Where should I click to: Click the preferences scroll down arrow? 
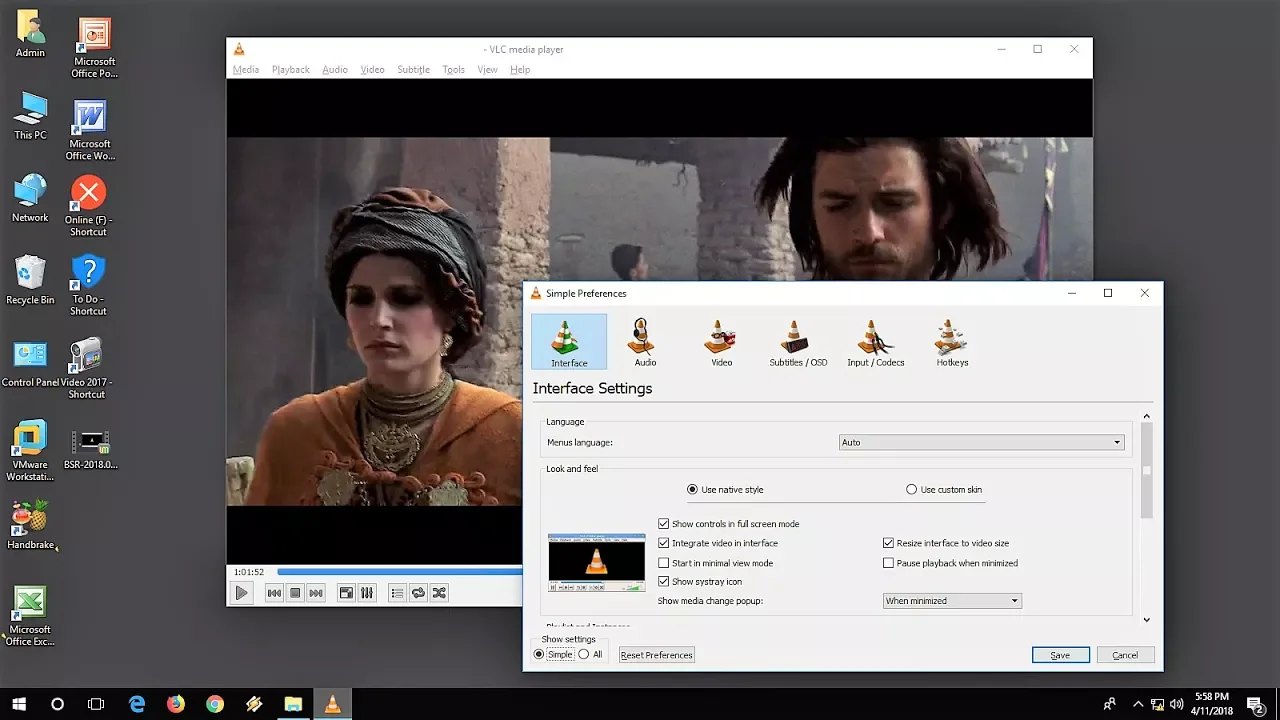pyautogui.click(x=1146, y=620)
